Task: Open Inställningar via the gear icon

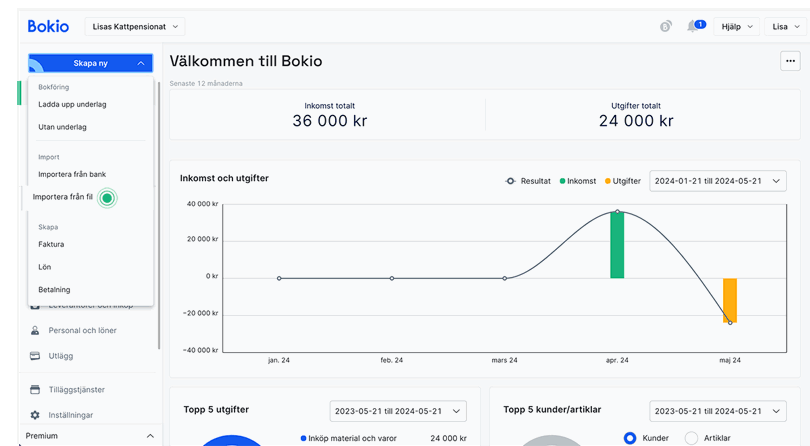Action: [36, 415]
